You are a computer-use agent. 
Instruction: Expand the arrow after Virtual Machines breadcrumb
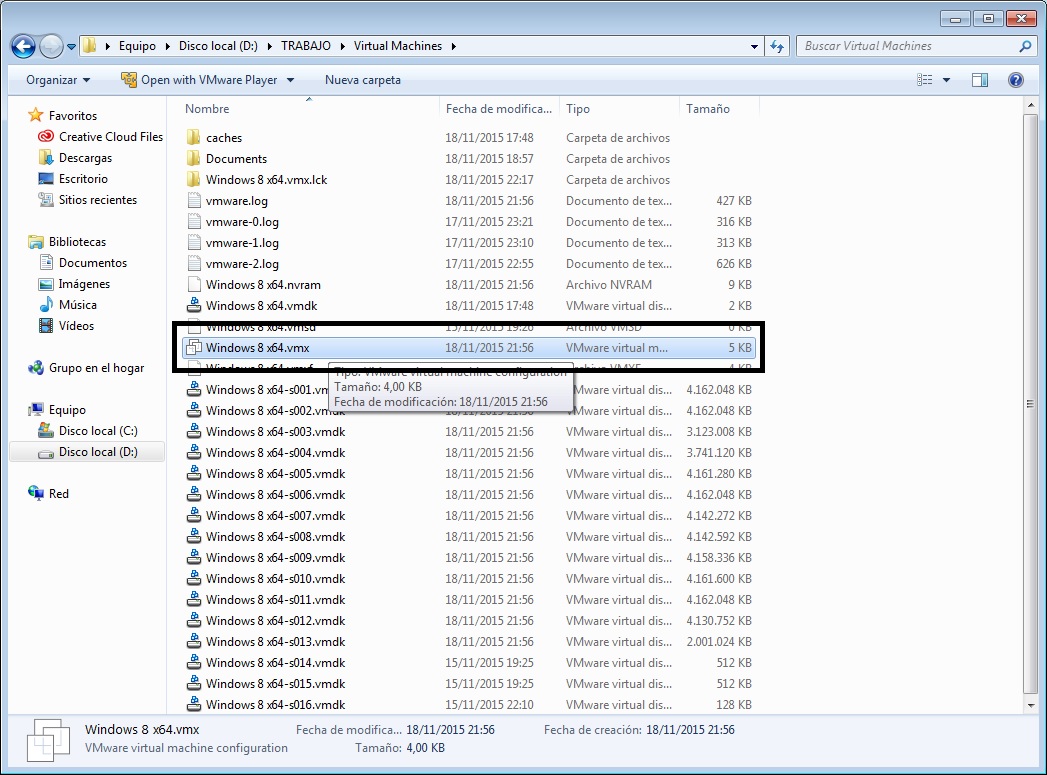point(454,46)
